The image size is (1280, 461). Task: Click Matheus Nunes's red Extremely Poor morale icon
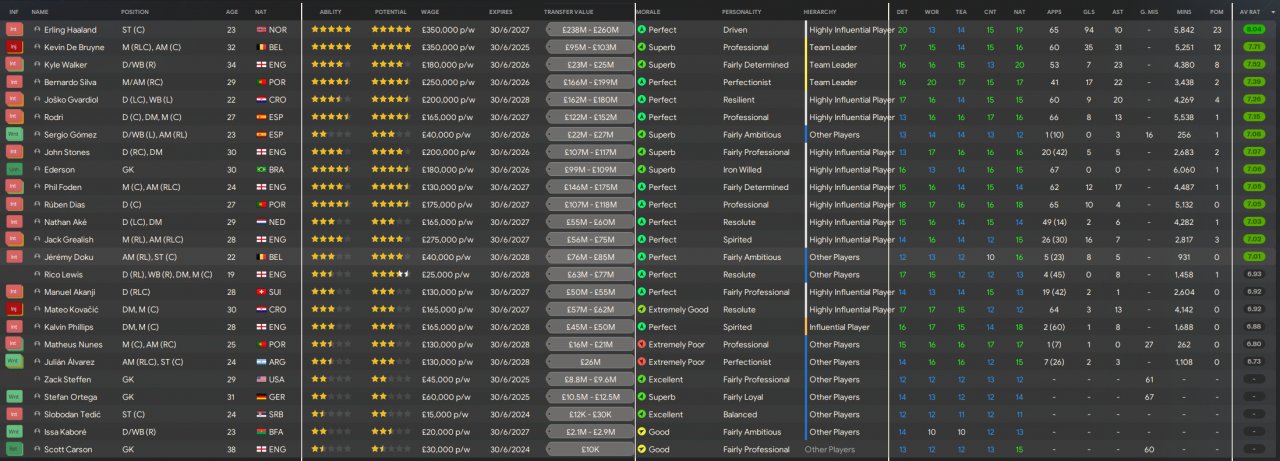pyautogui.click(x=642, y=344)
